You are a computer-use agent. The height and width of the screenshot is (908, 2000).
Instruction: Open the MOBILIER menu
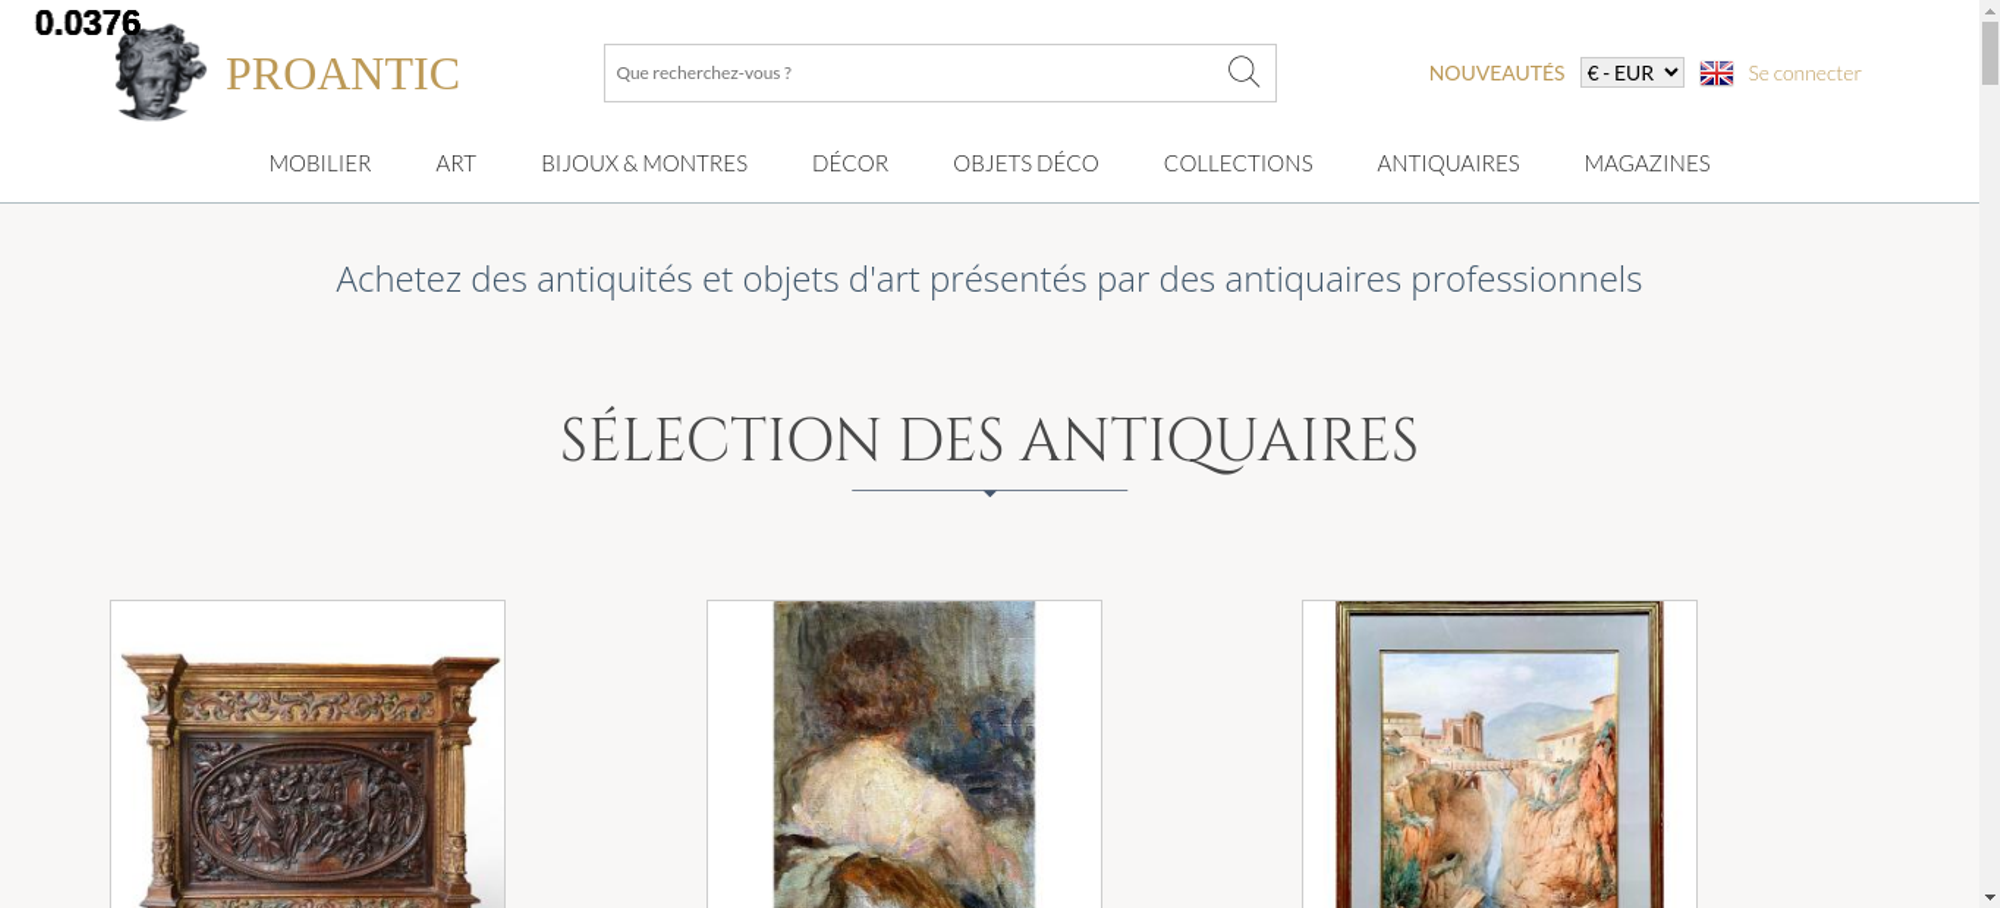(320, 163)
